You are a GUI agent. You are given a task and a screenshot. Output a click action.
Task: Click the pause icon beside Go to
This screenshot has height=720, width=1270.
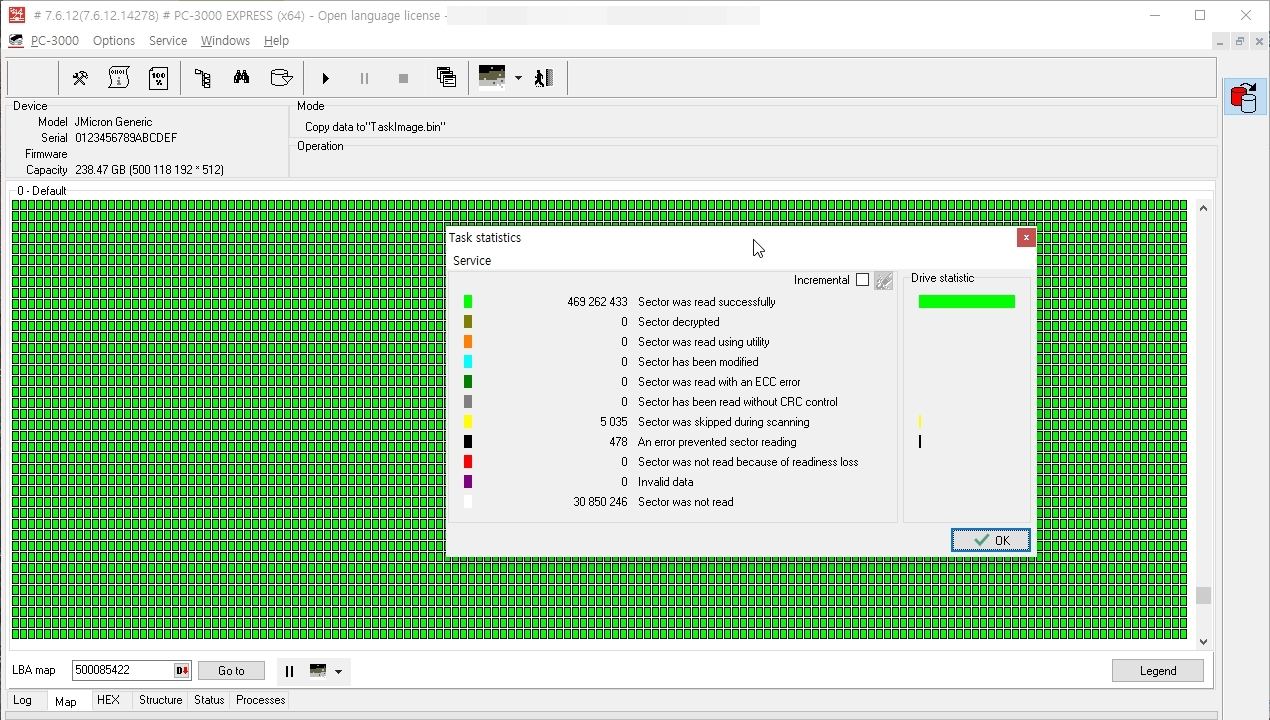289,671
